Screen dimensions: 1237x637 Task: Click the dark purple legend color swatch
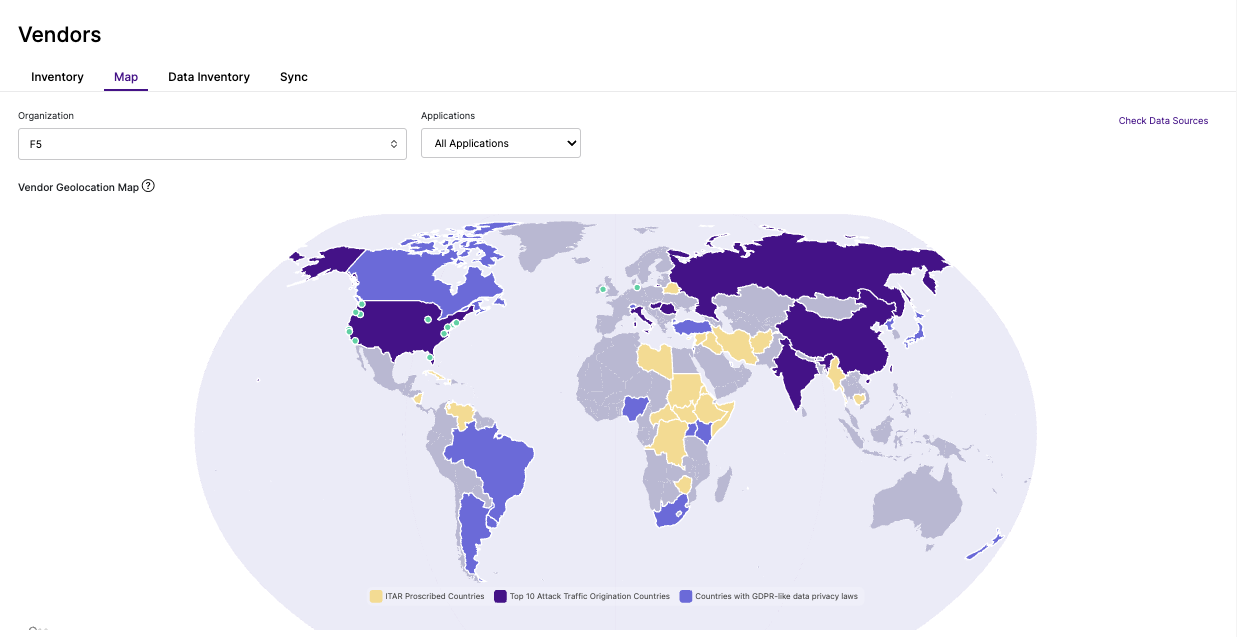[x=500, y=596]
